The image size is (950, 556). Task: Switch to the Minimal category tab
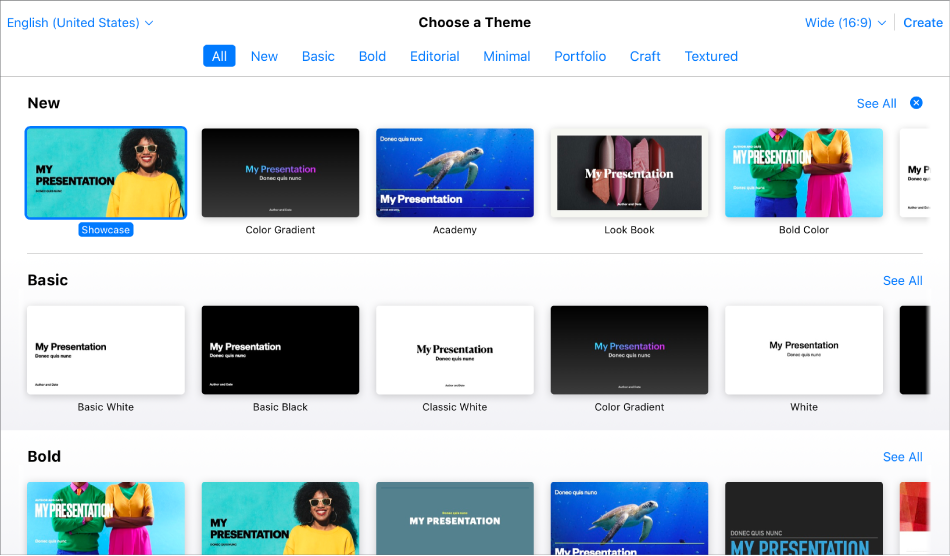[x=507, y=56]
